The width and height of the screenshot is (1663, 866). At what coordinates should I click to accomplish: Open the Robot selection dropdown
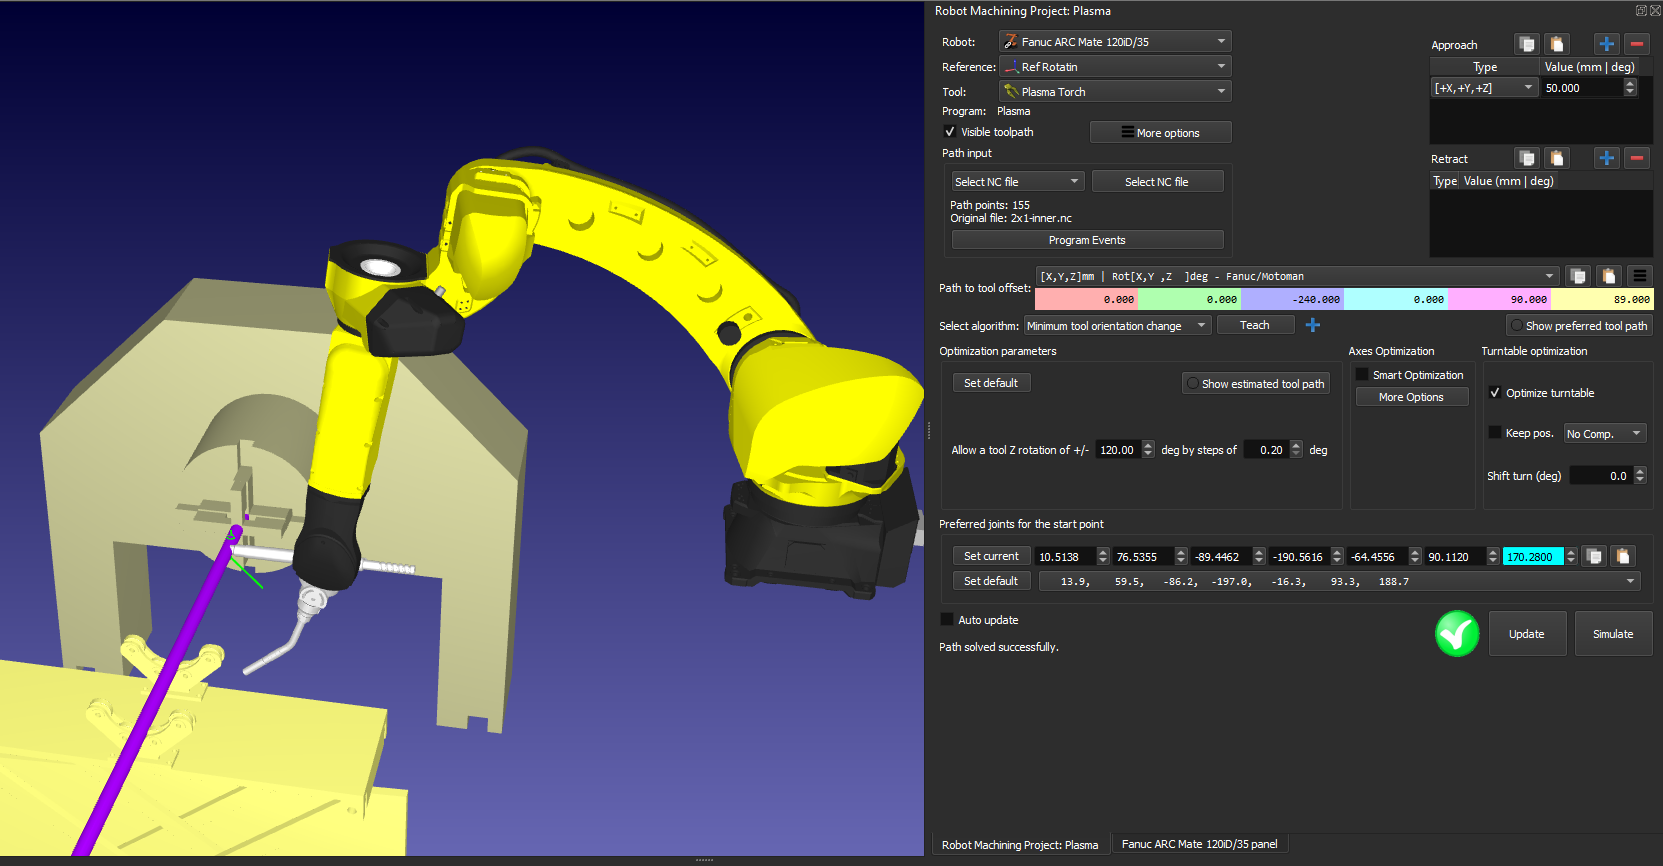click(1114, 42)
